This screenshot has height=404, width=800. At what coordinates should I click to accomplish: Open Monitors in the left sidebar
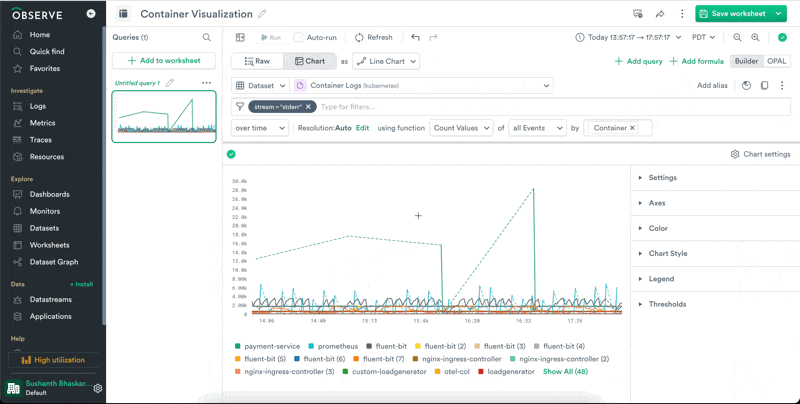point(46,211)
